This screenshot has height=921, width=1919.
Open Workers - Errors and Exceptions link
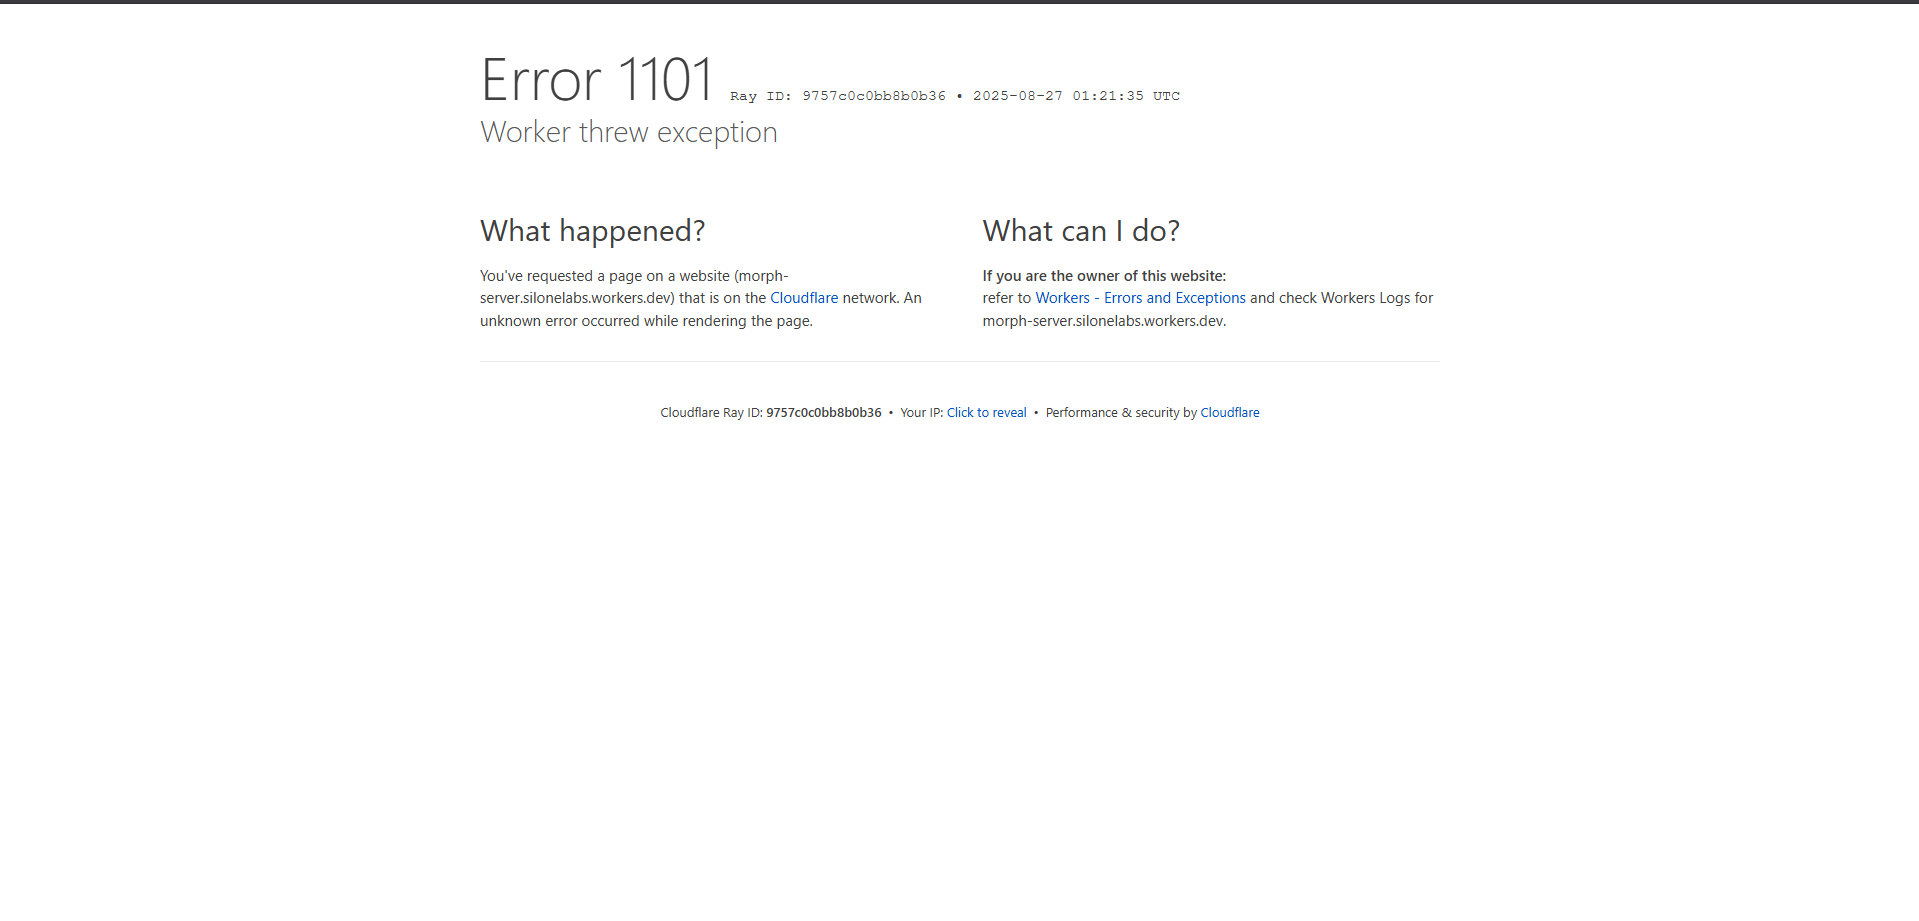(1140, 297)
